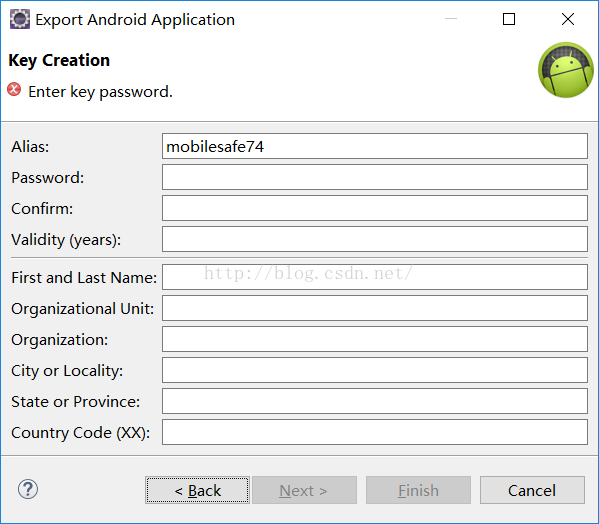Screen dimensions: 599x524
Task: Click into the Password input field
Action: pos(375,177)
